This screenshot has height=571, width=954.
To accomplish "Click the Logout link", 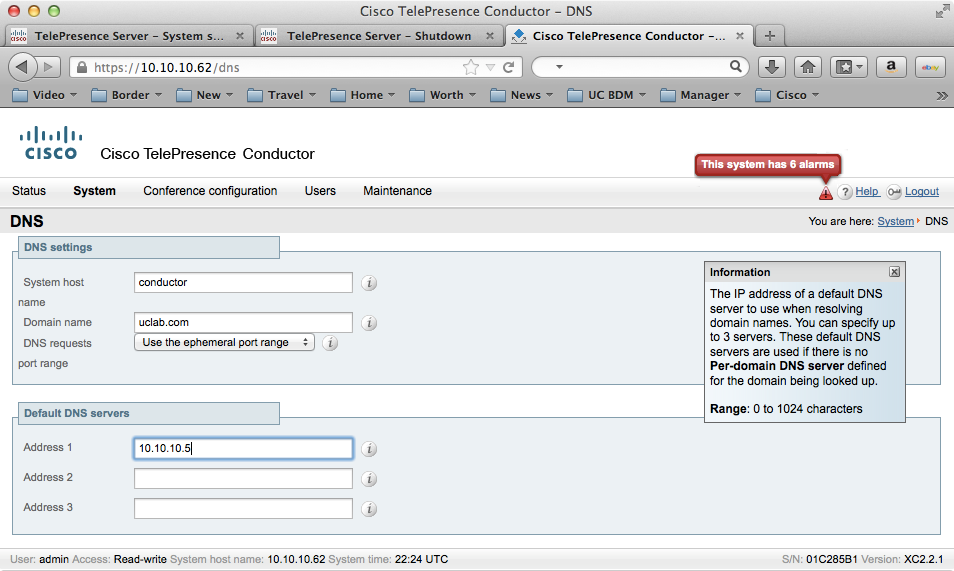I will pyautogui.click(x=922, y=191).
